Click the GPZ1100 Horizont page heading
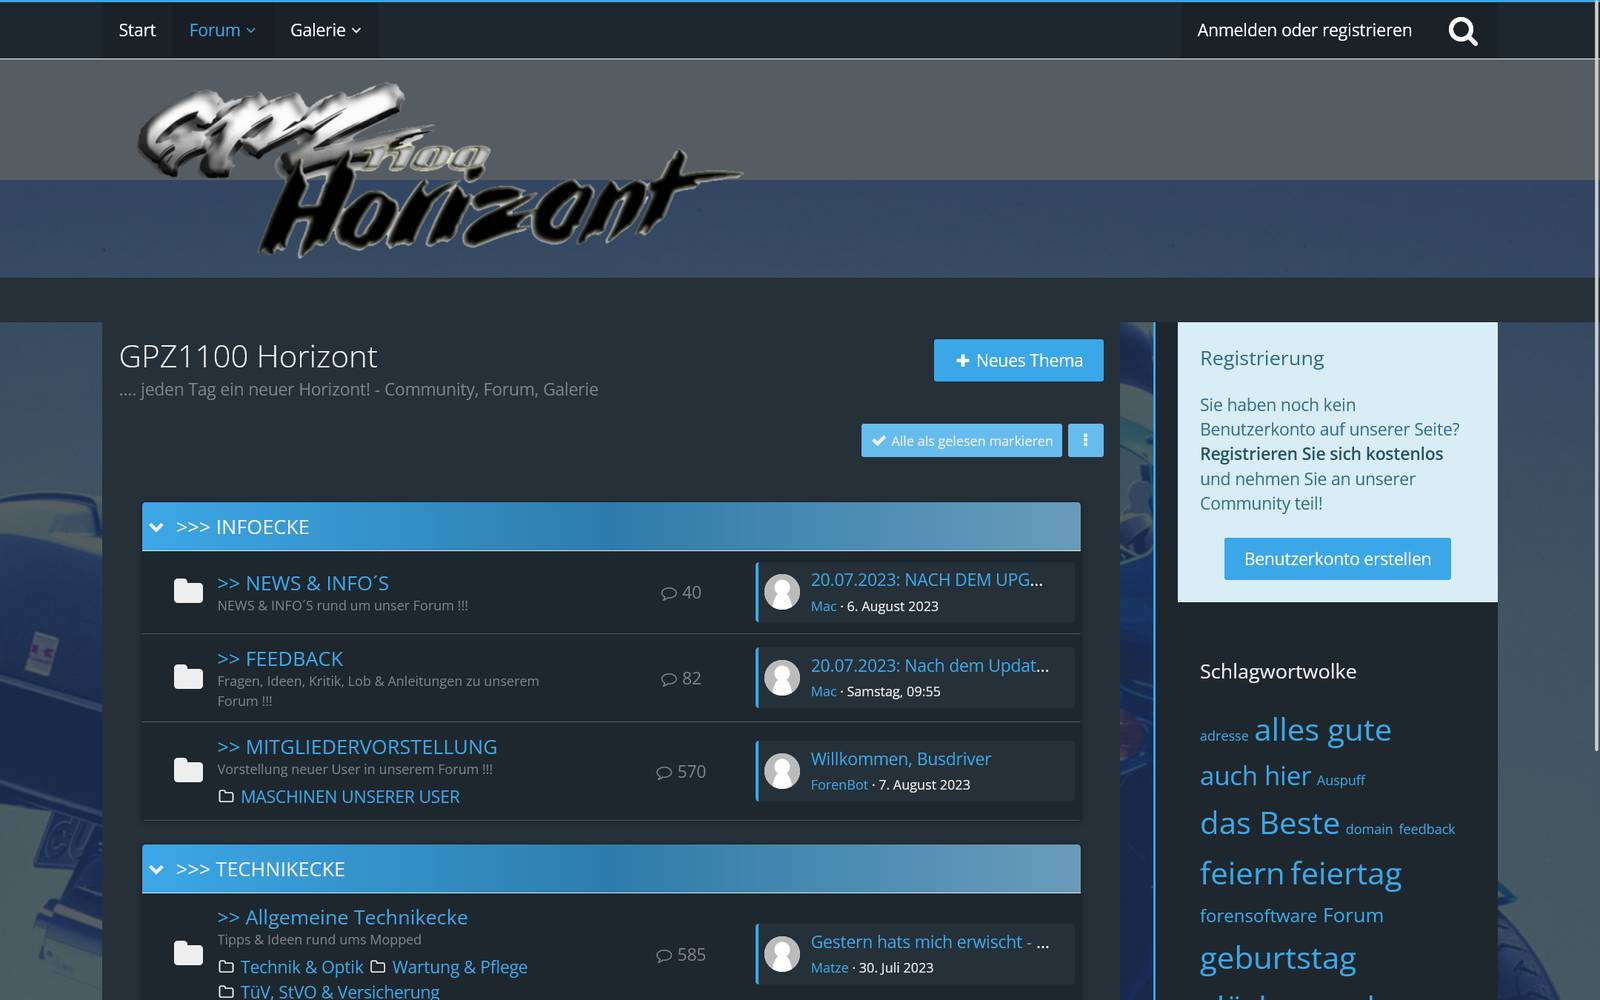 pyautogui.click(x=248, y=356)
